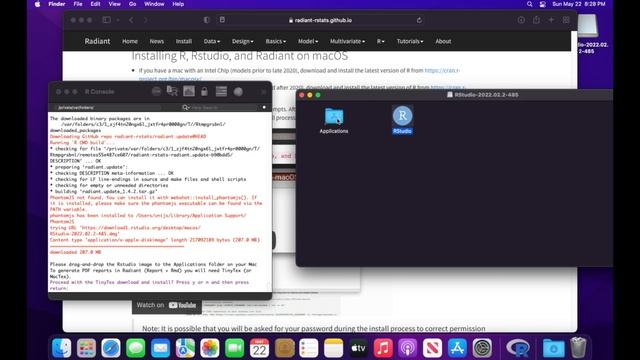
Task: Click the Safari reader view icon
Action: pos(222,20)
